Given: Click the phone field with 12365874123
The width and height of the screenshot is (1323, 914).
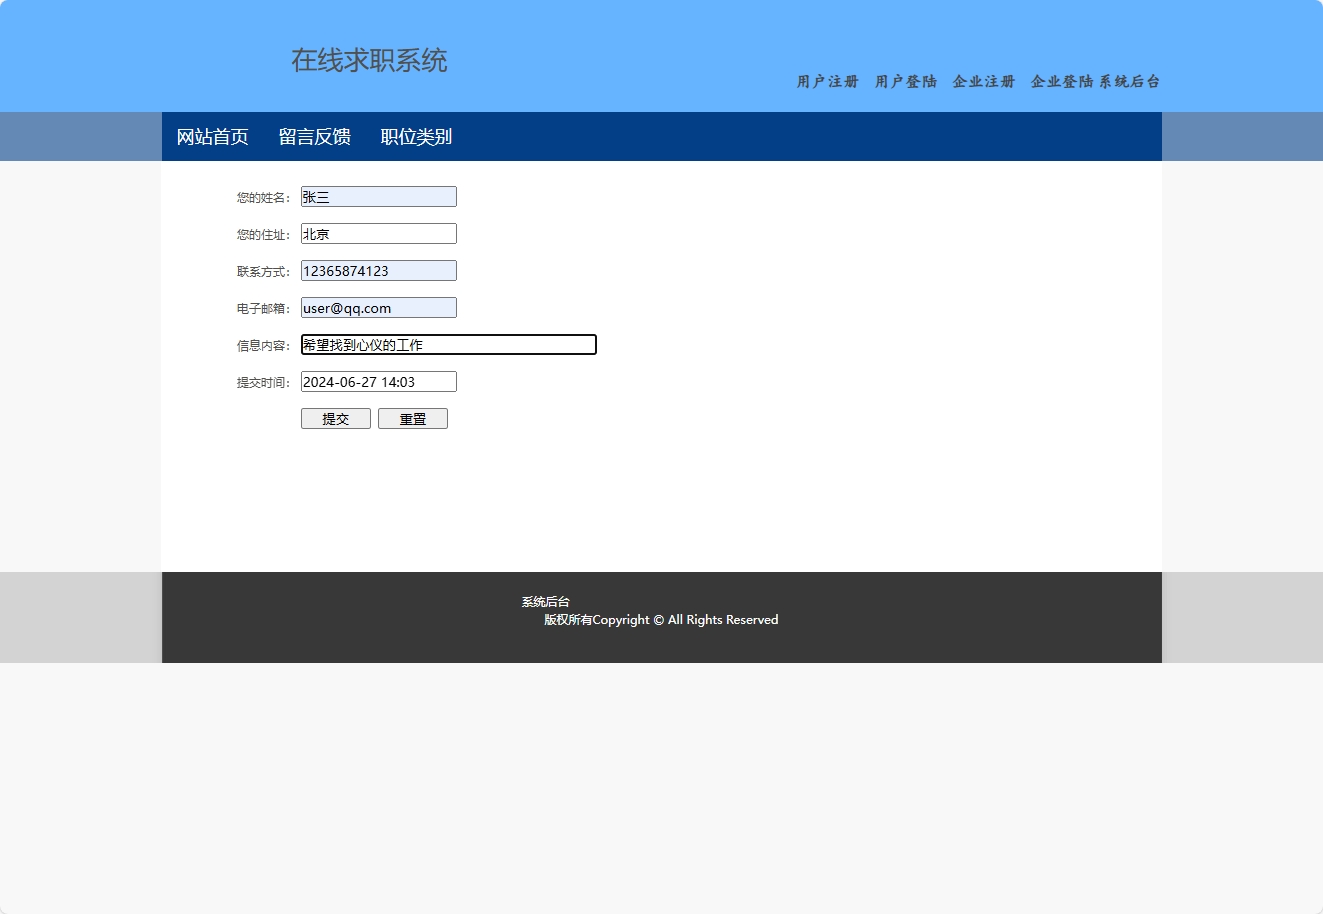Looking at the screenshot, I should pos(377,270).
